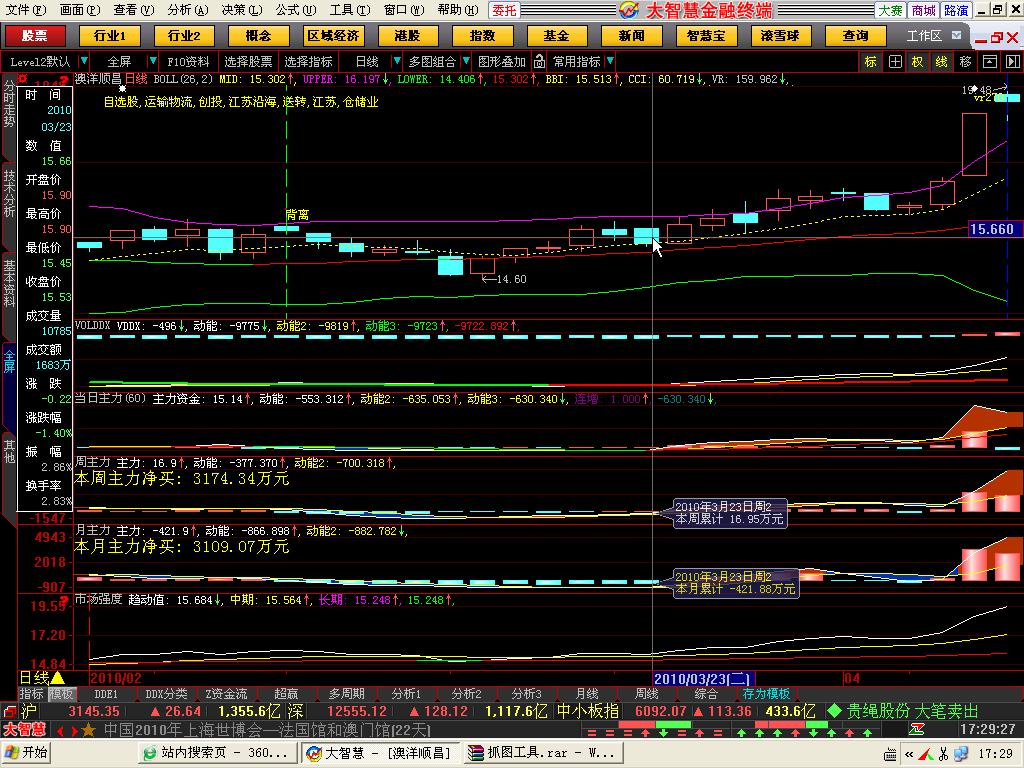1024x768 pixels.
Task: Toggle the 权 adjustment button
Action: [x=918, y=61]
